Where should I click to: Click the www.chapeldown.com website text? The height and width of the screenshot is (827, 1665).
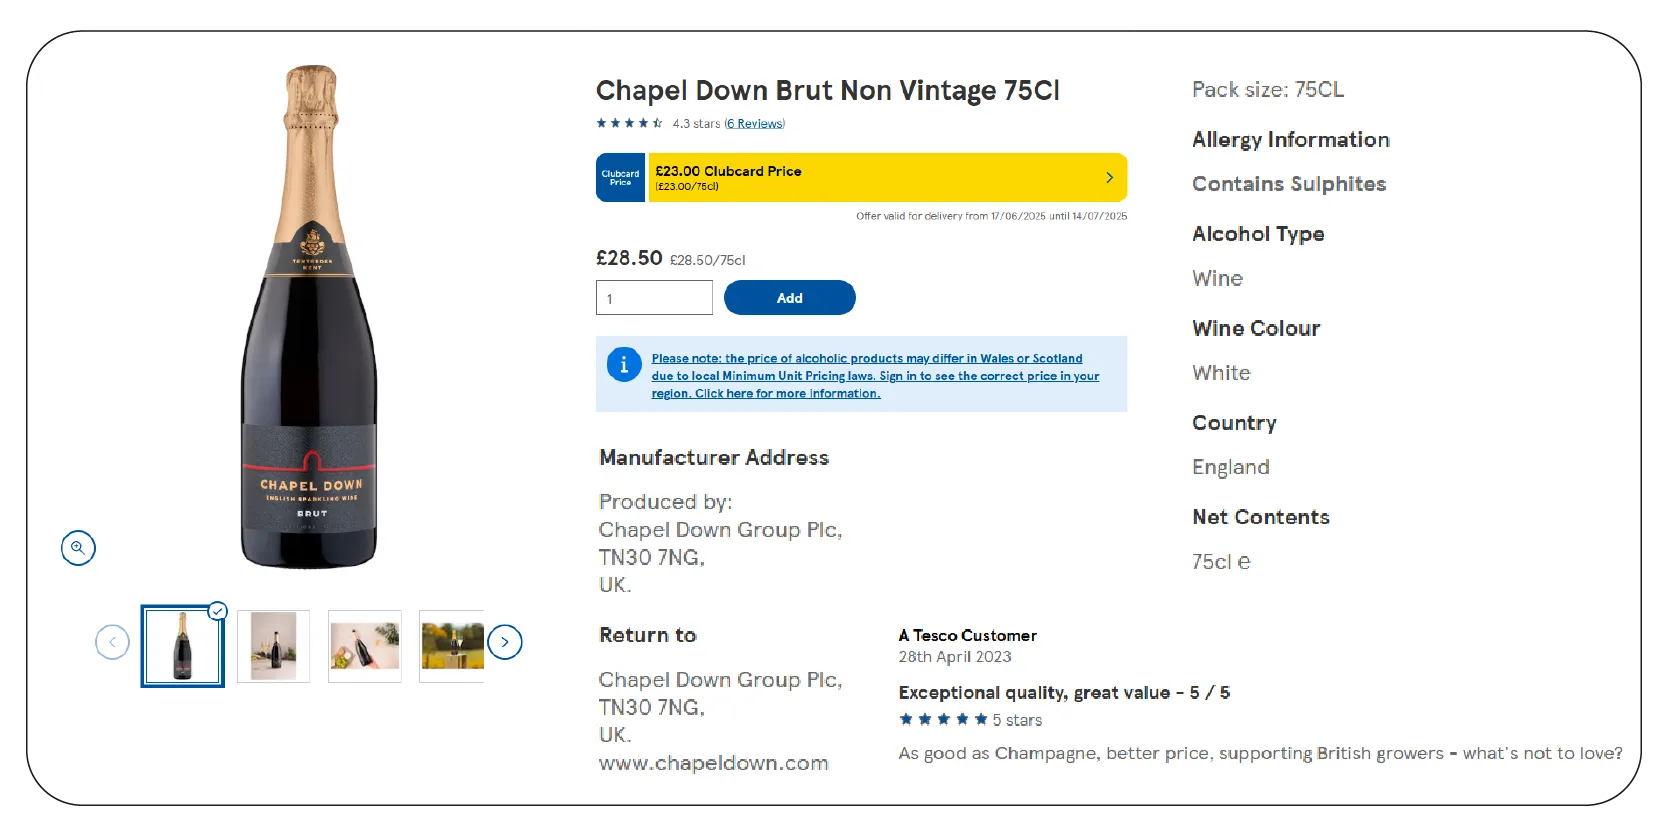714,763
